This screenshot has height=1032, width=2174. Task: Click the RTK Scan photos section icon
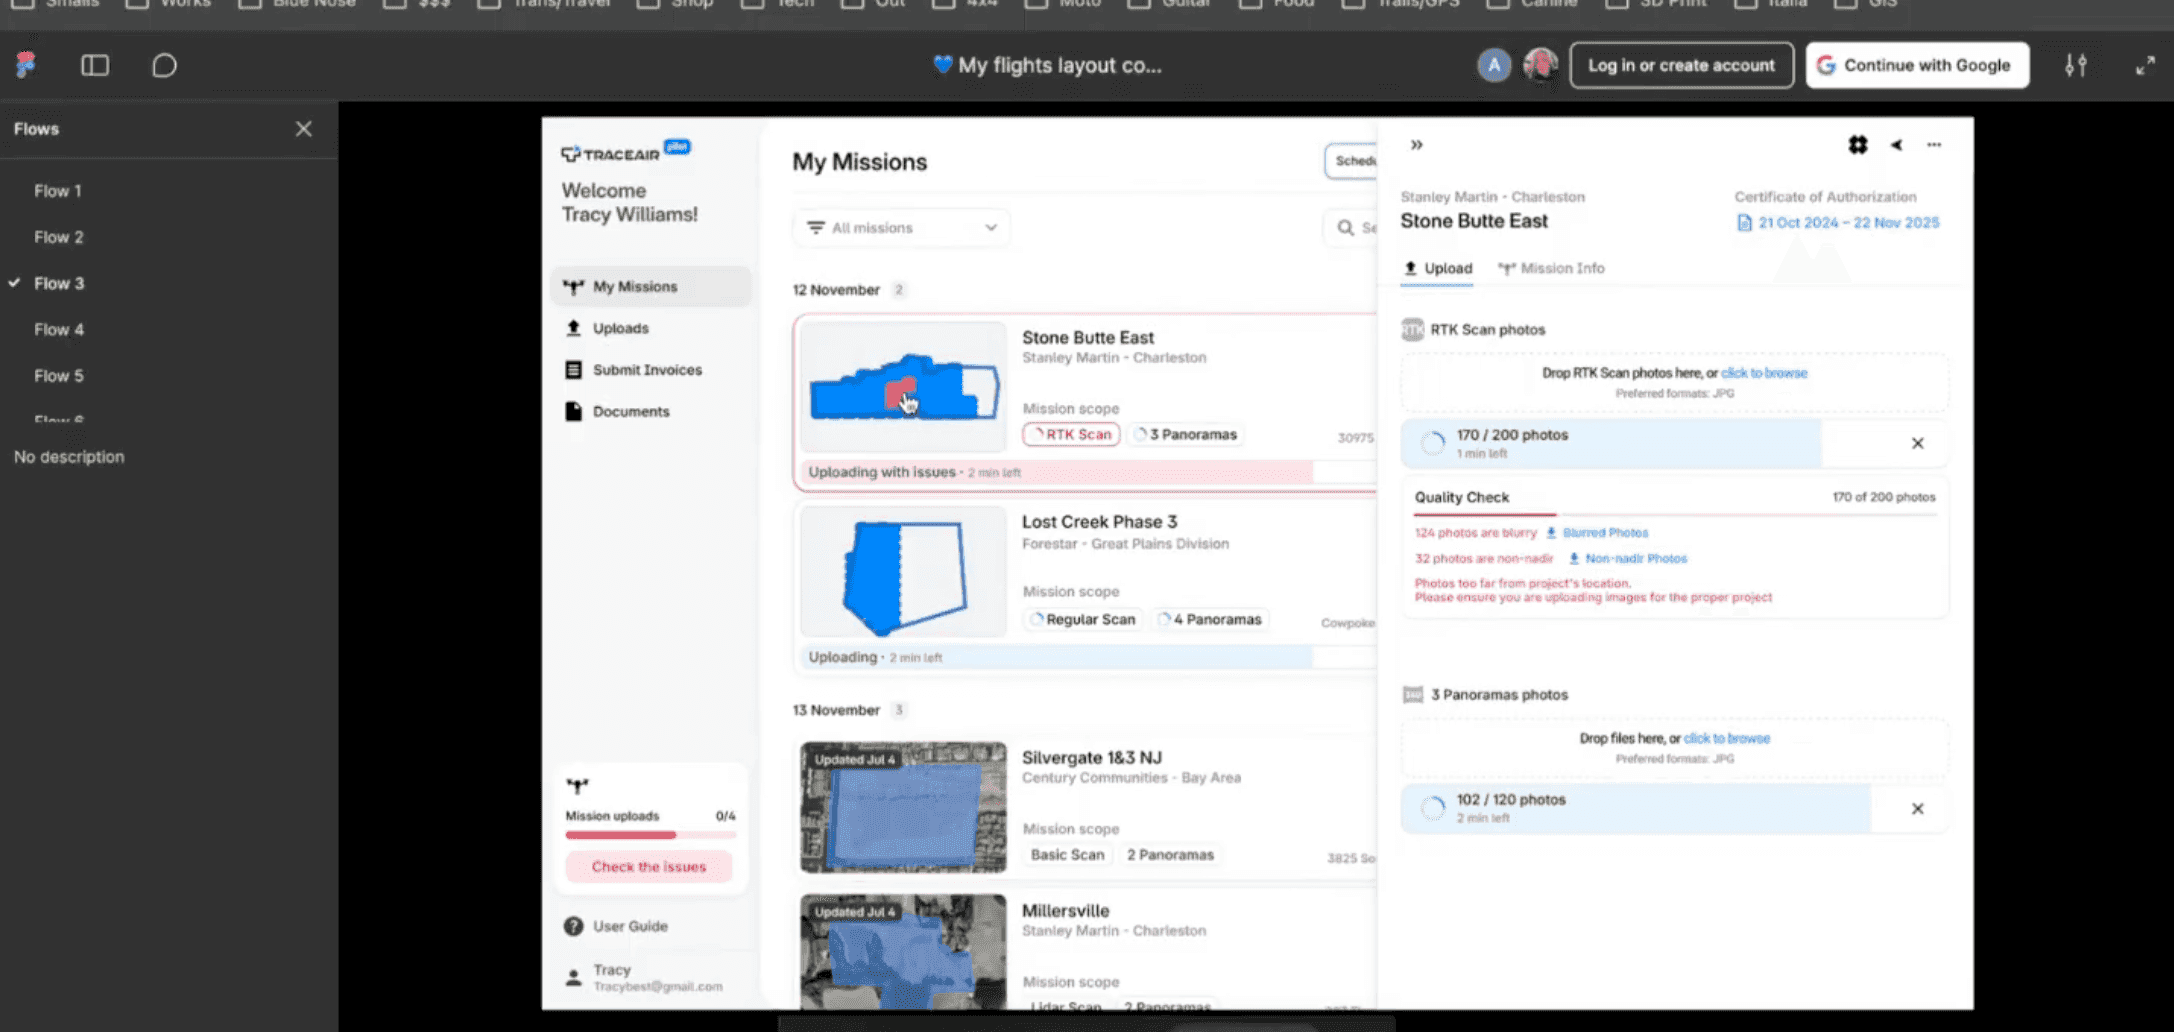pyautogui.click(x=1412, y=330)
